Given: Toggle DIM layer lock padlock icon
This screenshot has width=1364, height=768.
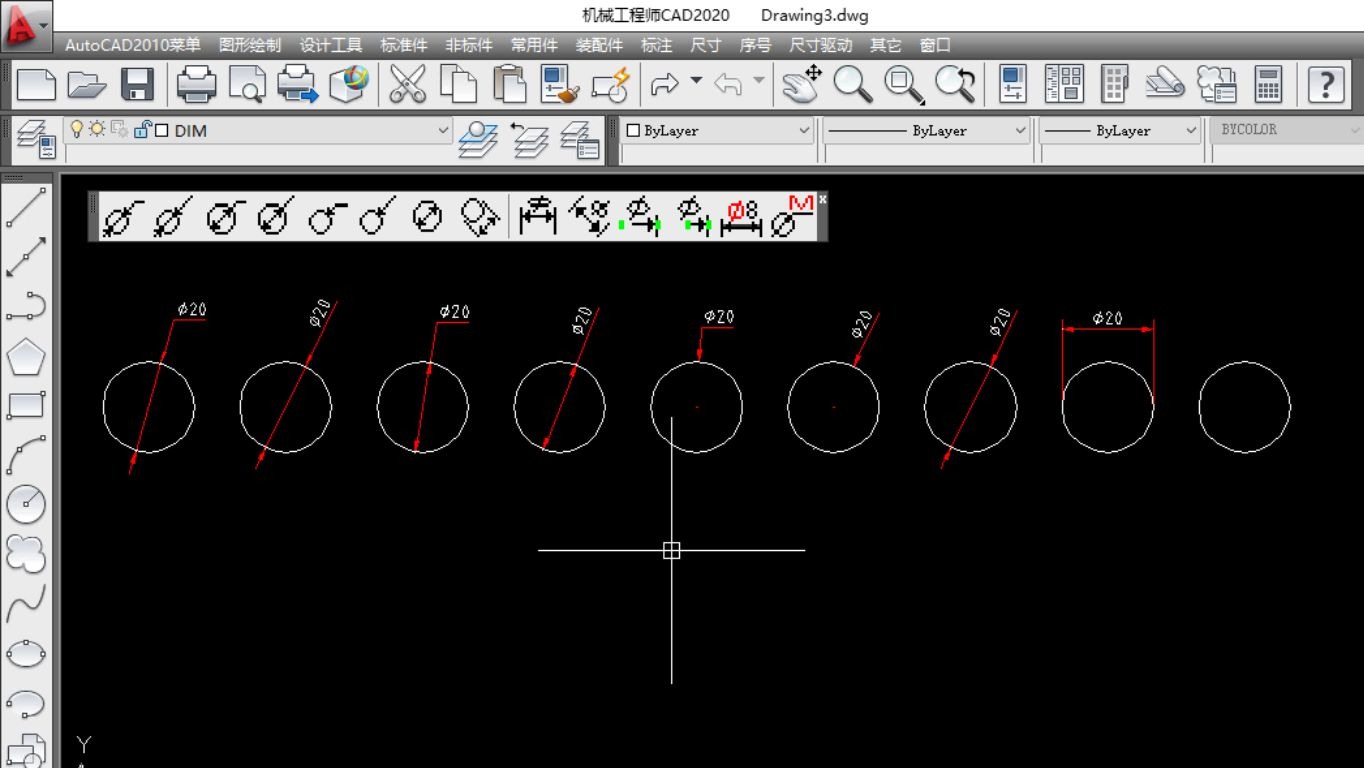Looking at the screenshot, I should tap(142, 129).
